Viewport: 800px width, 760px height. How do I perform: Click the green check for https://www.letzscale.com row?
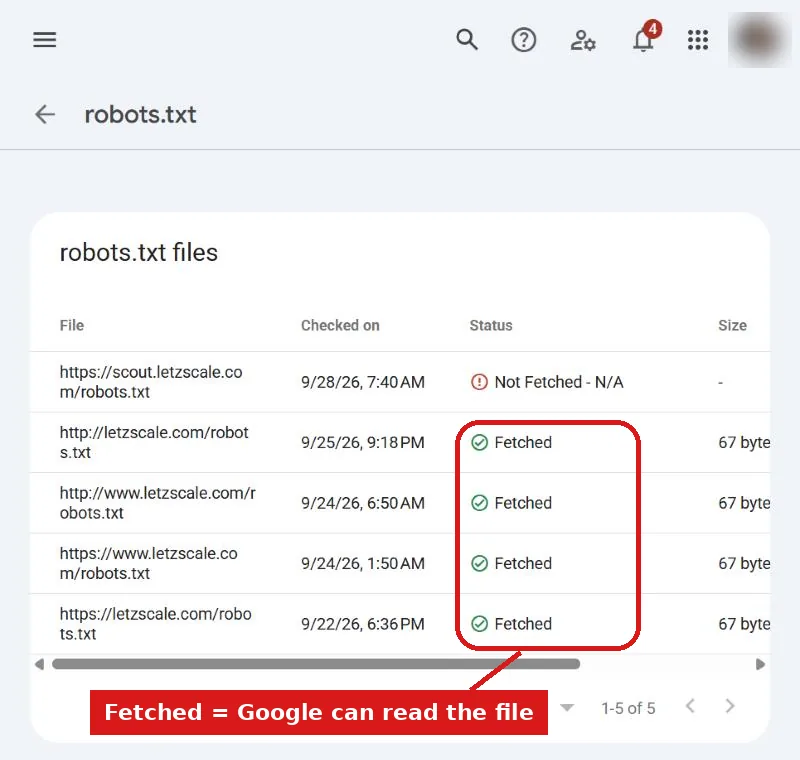pyautogui.click(x=479, y=563)
